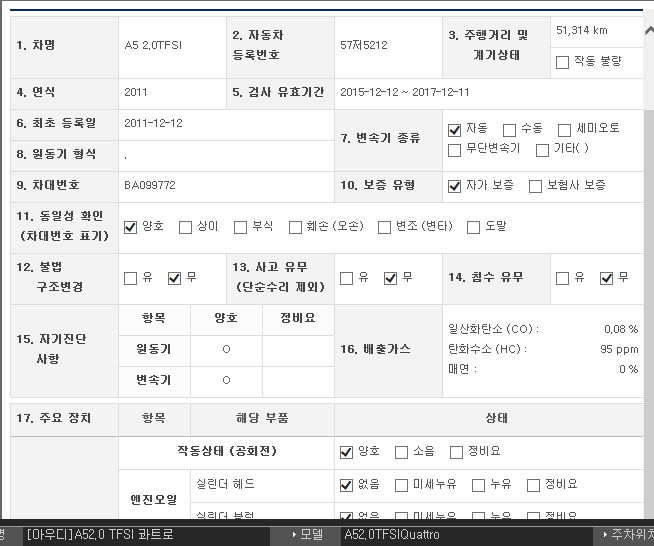The height and width of the screenshot is (546, 654).
Task: Mark 소음 for 작동상태 (공회전)
Action: tap(401, 452)
